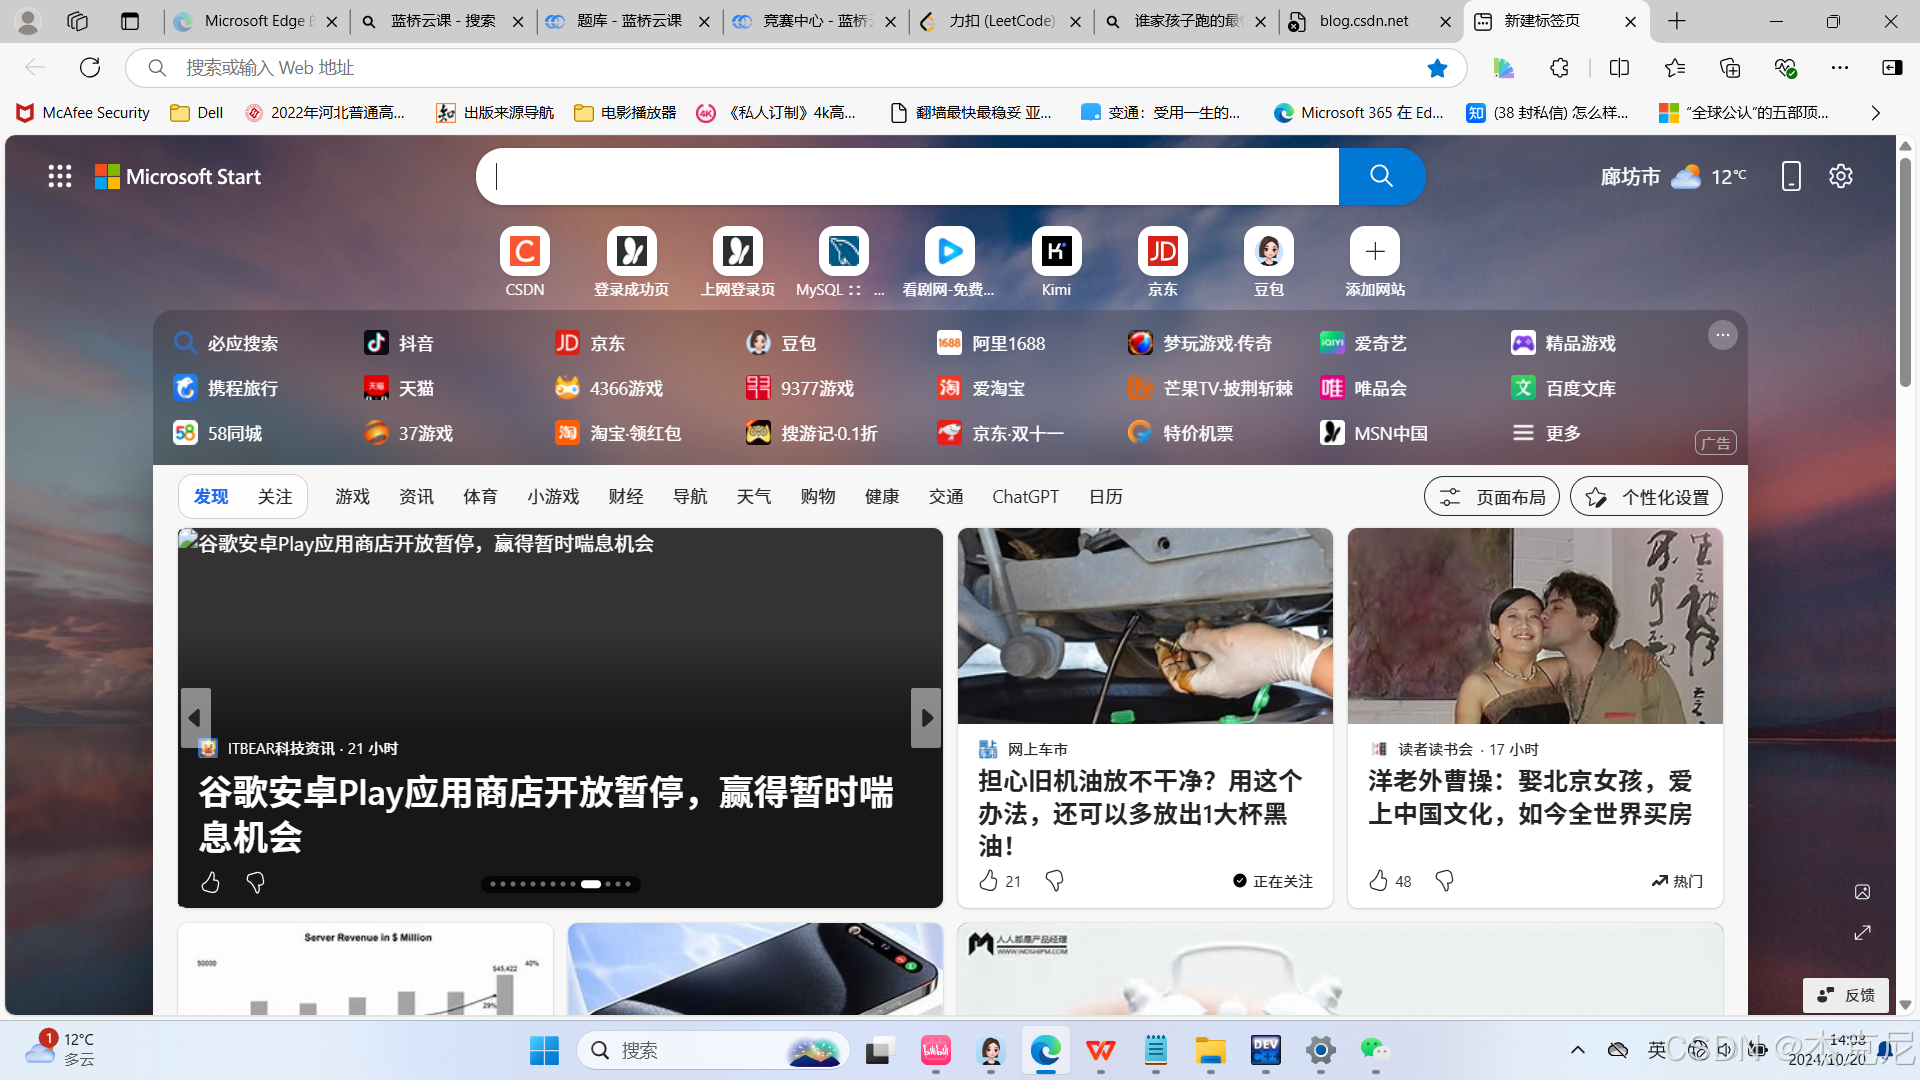Advance carousel with next arrow
Image resolution: width=1920 pixels, height=1080 pixels.
(x=926, y=717)
